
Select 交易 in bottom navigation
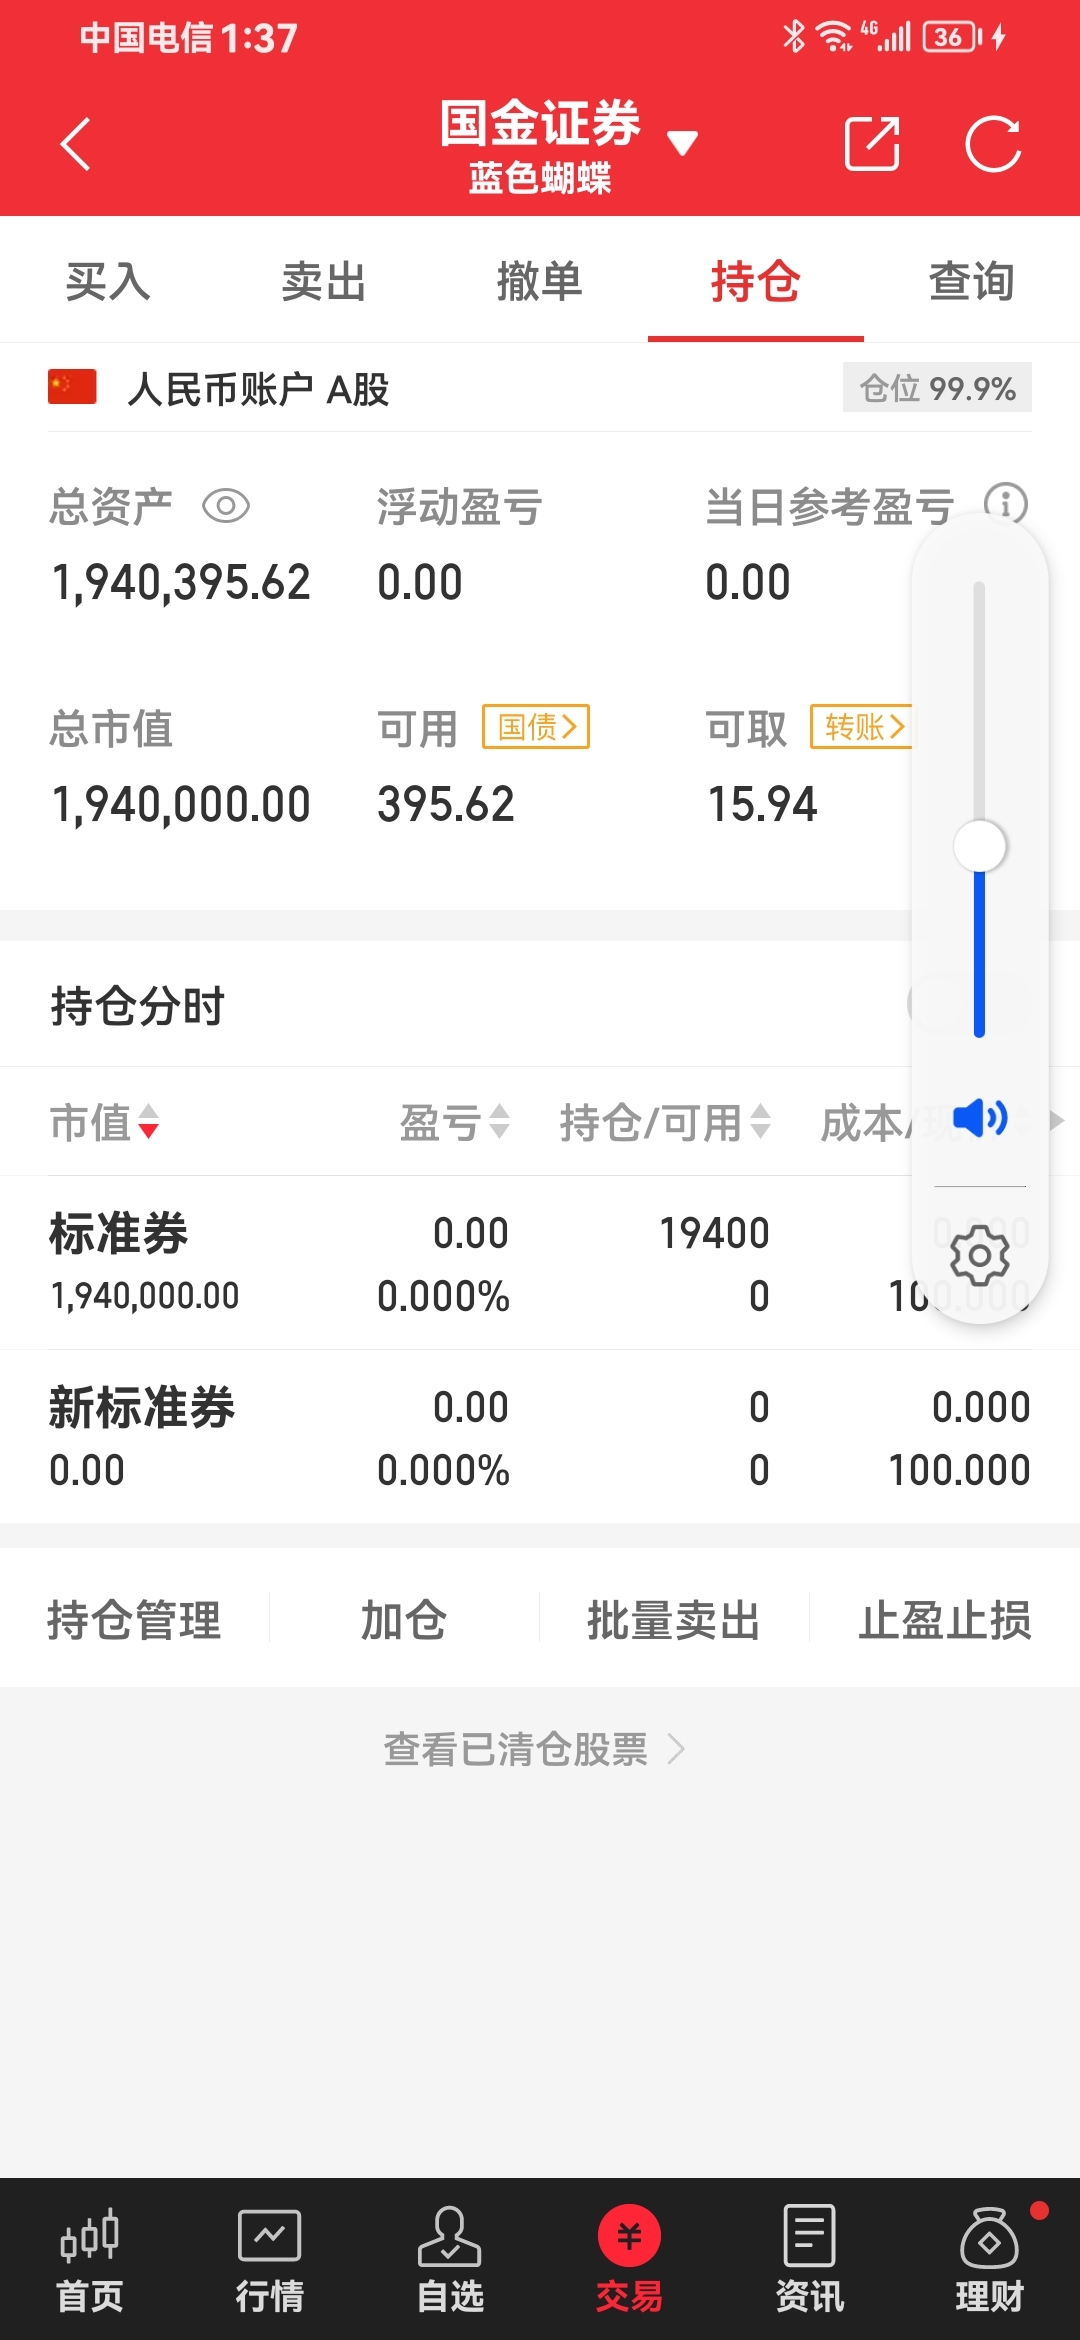click(630, 2260)
